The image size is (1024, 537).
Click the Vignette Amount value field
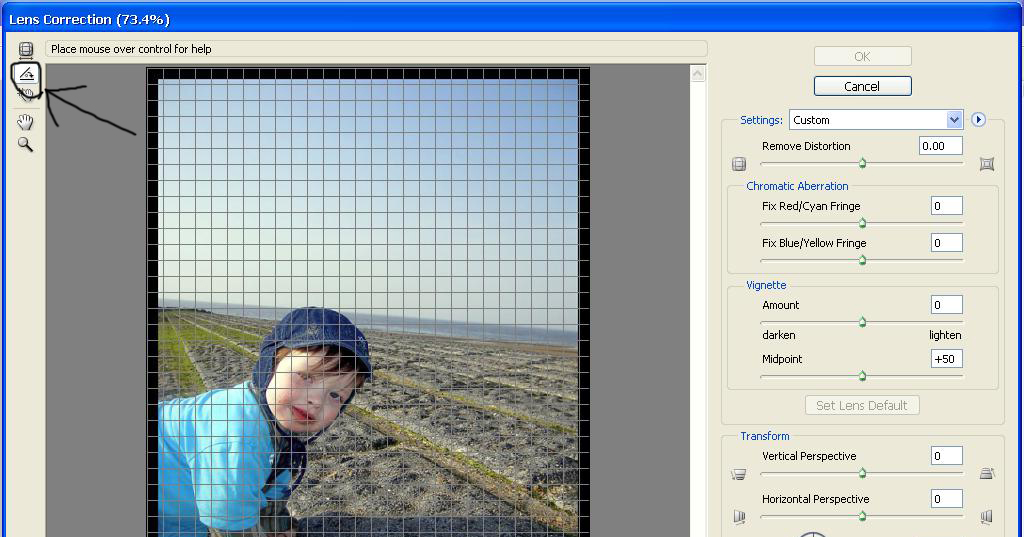[x=946, y=305]
